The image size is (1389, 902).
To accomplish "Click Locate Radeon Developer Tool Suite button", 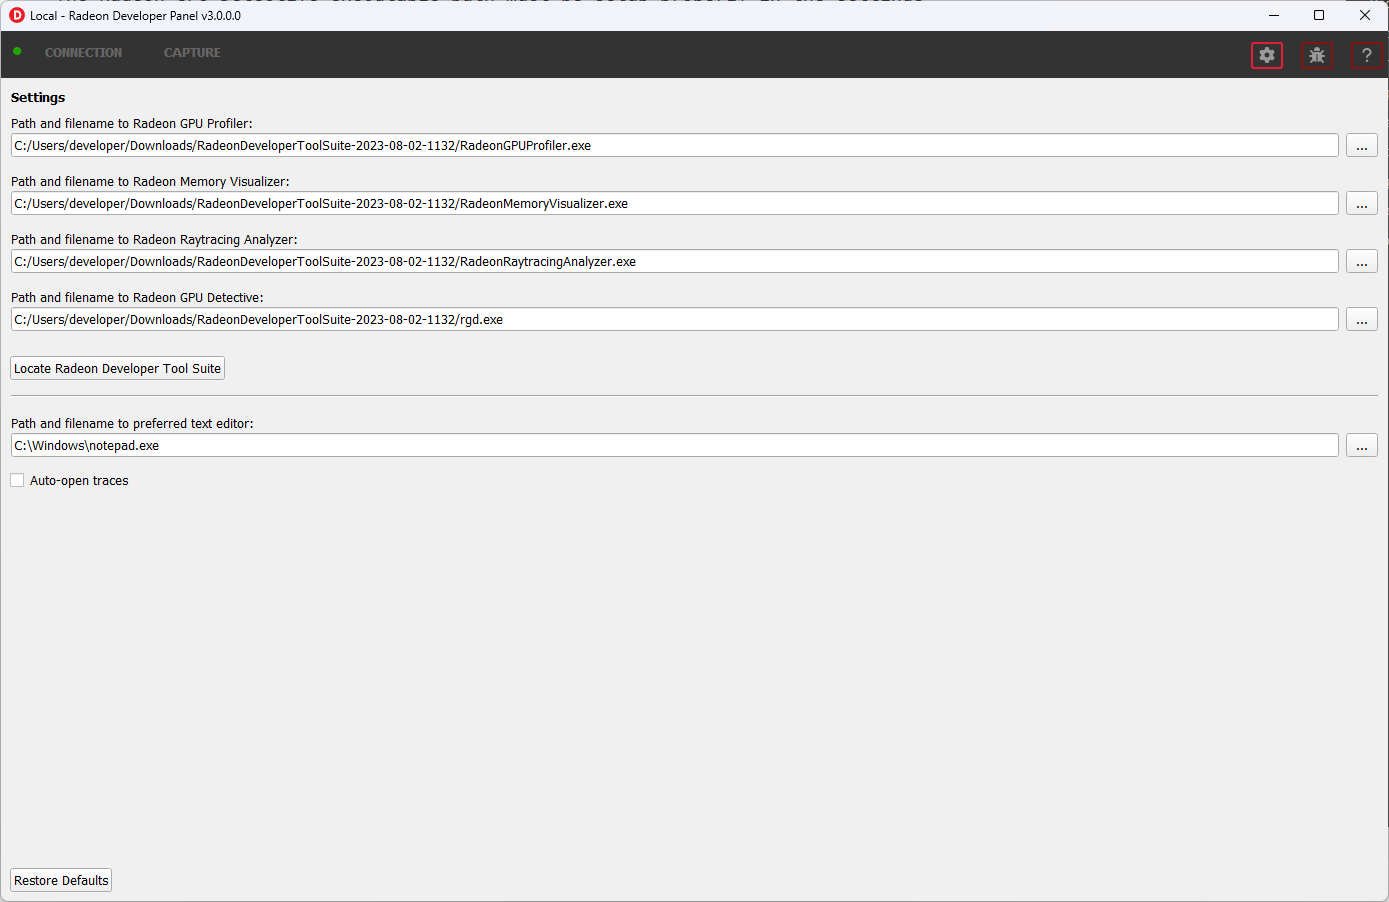I will 117,369.
